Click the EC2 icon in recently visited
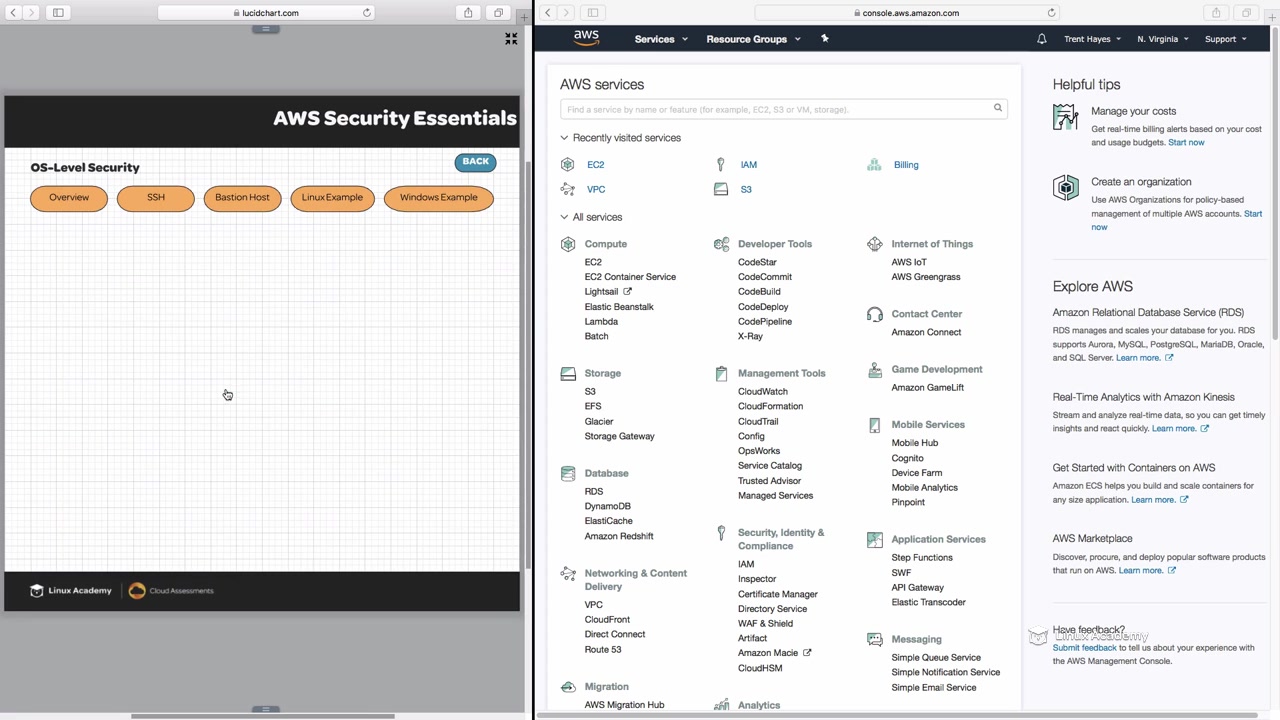Screen dimensions: 1280x720 click(568, 164)
